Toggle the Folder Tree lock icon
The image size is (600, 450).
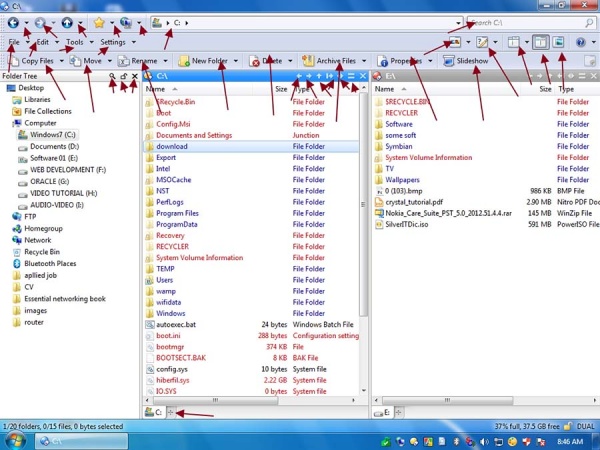pyautogui.click(x=123, y=76)
